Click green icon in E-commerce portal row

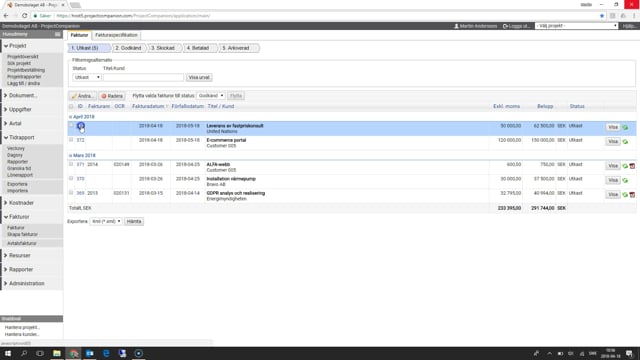[625, 142]
